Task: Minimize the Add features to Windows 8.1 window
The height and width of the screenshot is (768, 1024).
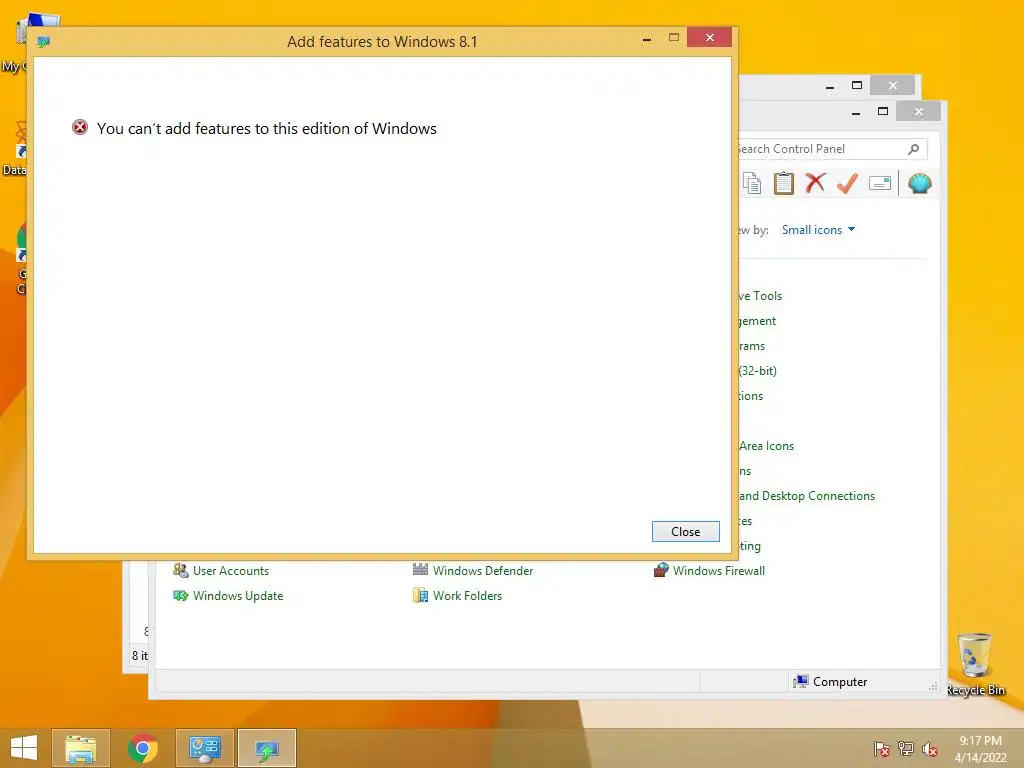Action: (647, 39)
